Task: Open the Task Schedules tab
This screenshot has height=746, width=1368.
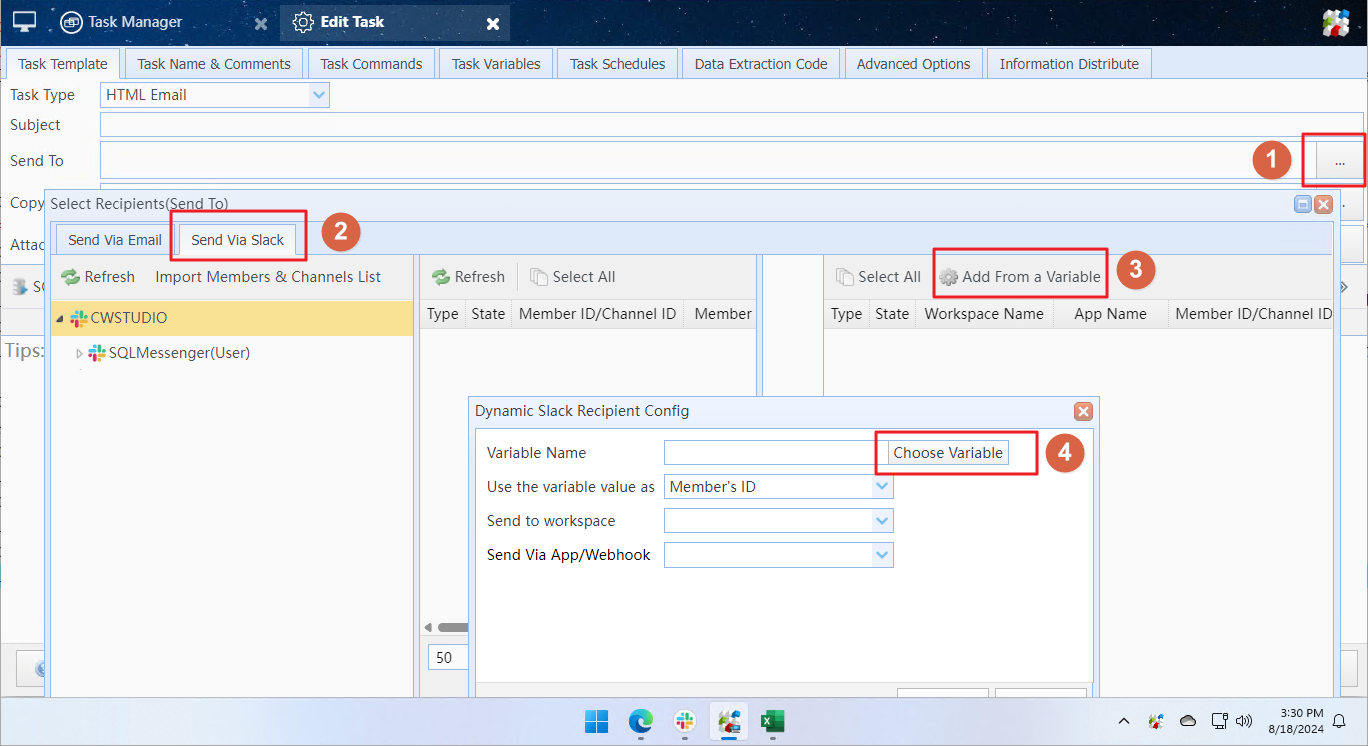Action: point(617,64)
